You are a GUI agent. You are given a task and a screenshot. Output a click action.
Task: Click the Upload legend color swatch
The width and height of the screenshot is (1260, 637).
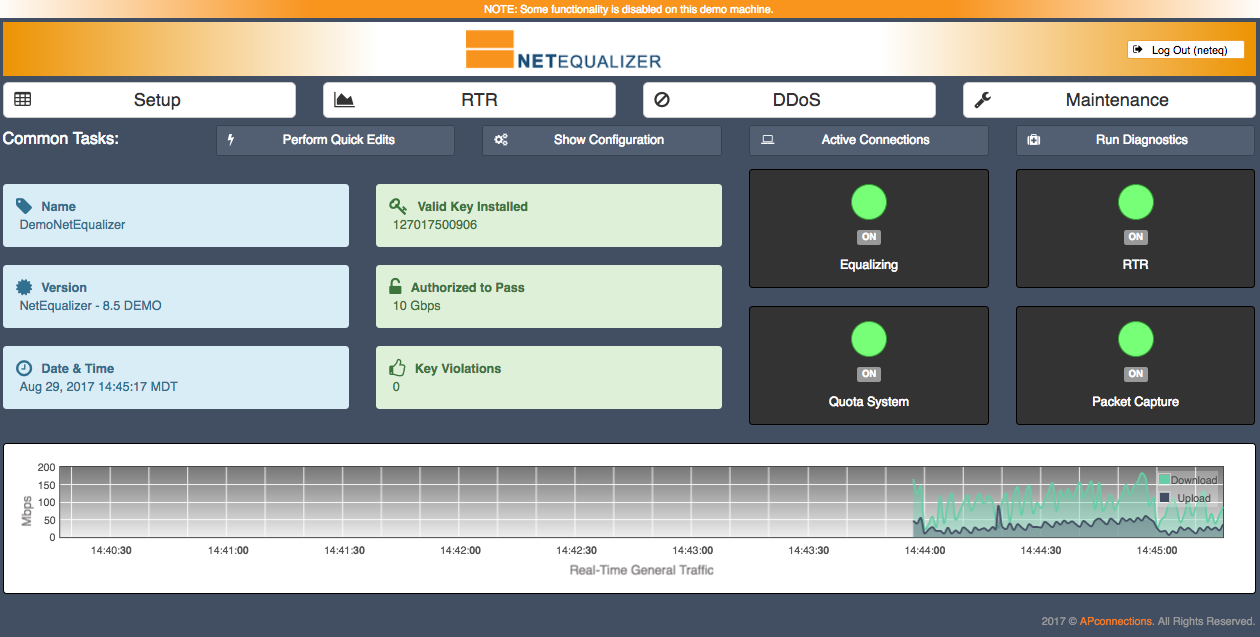(1164, 497)
